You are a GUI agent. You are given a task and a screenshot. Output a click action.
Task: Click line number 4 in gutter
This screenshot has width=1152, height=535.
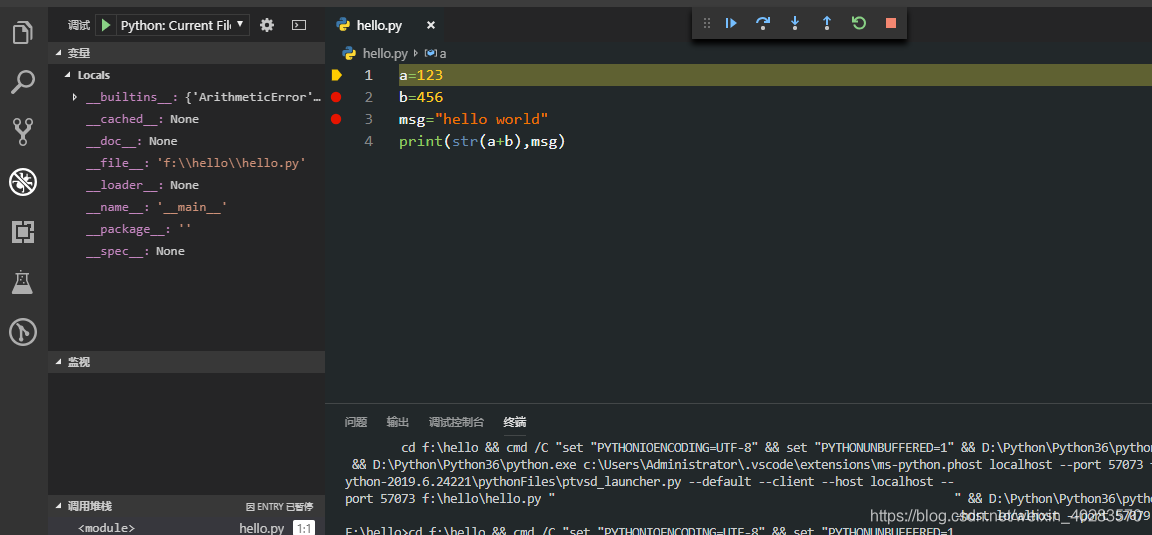[x=368, y=141]
